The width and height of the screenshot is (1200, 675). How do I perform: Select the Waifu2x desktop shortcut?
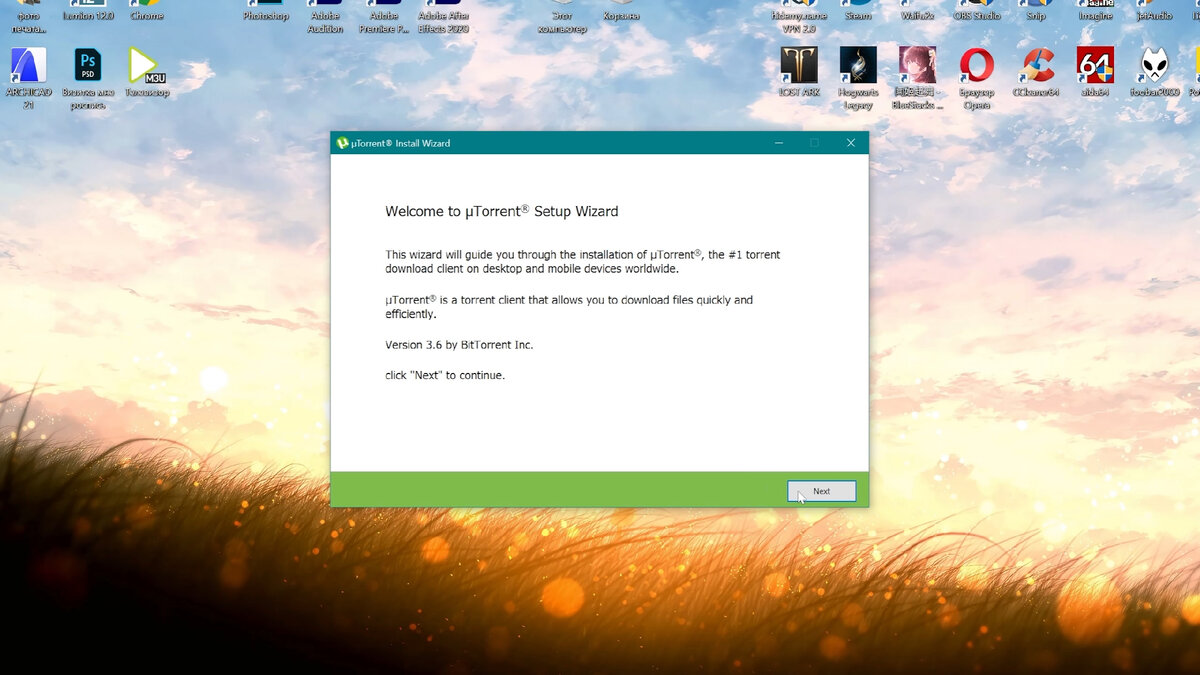(x=917, y=11)
